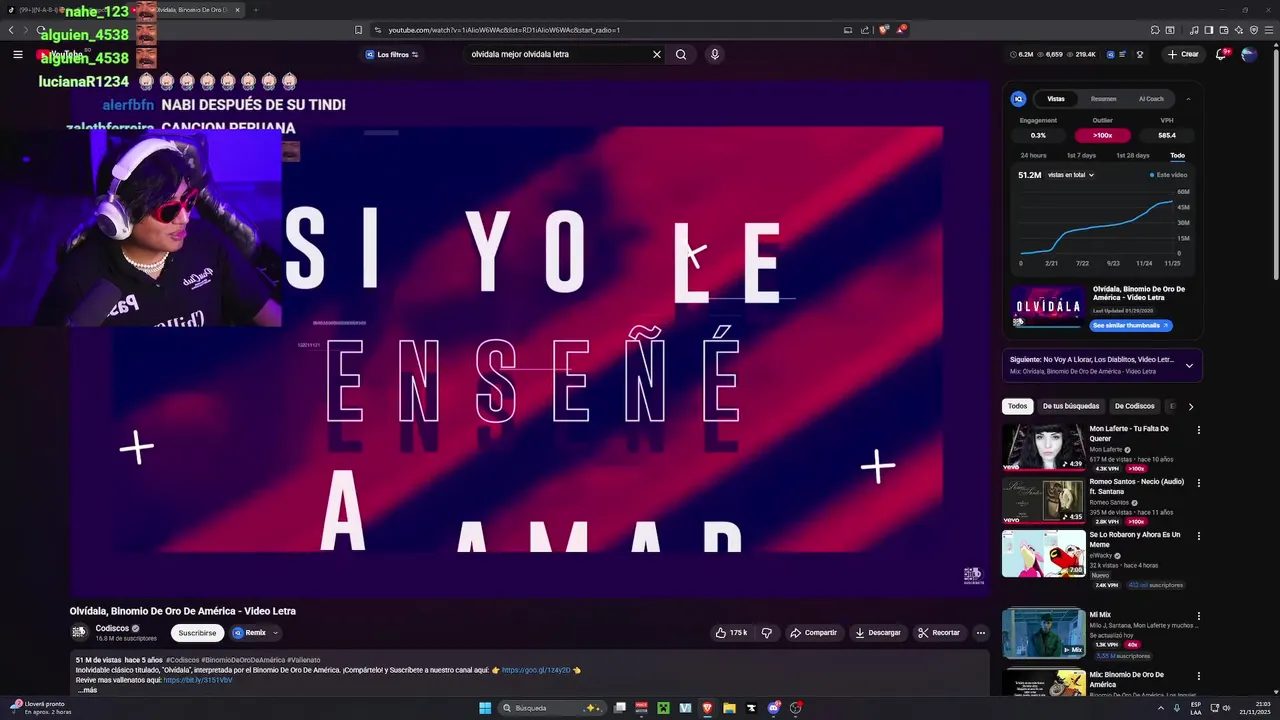Click the Windows taskbar search box
Screen dimensions: 1280x720
click(553, 708)
